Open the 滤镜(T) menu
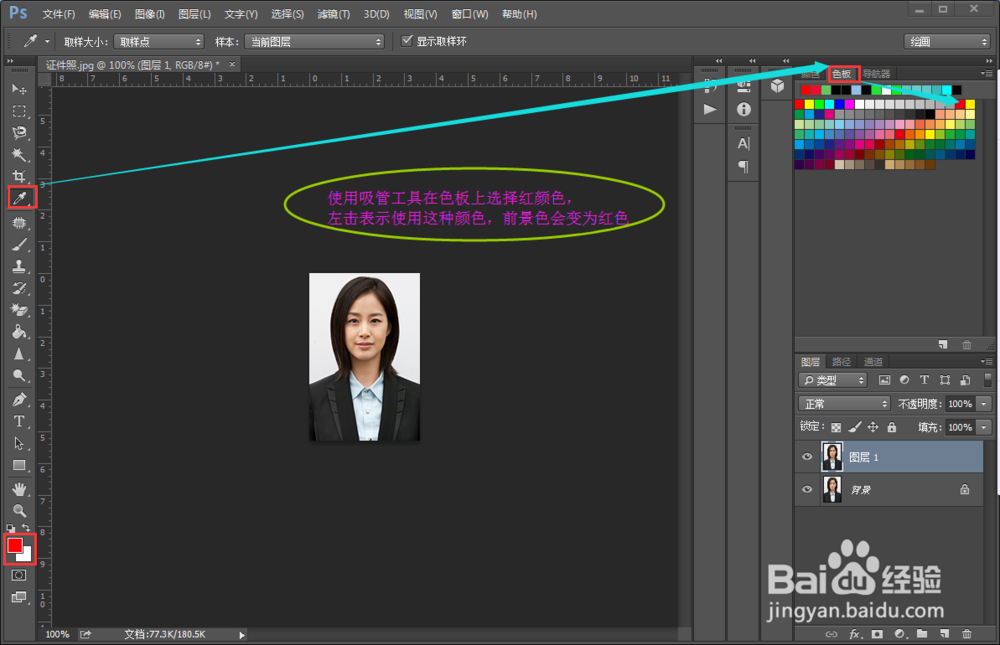The height and width of the screenshot is (645, 1000). 334,14
